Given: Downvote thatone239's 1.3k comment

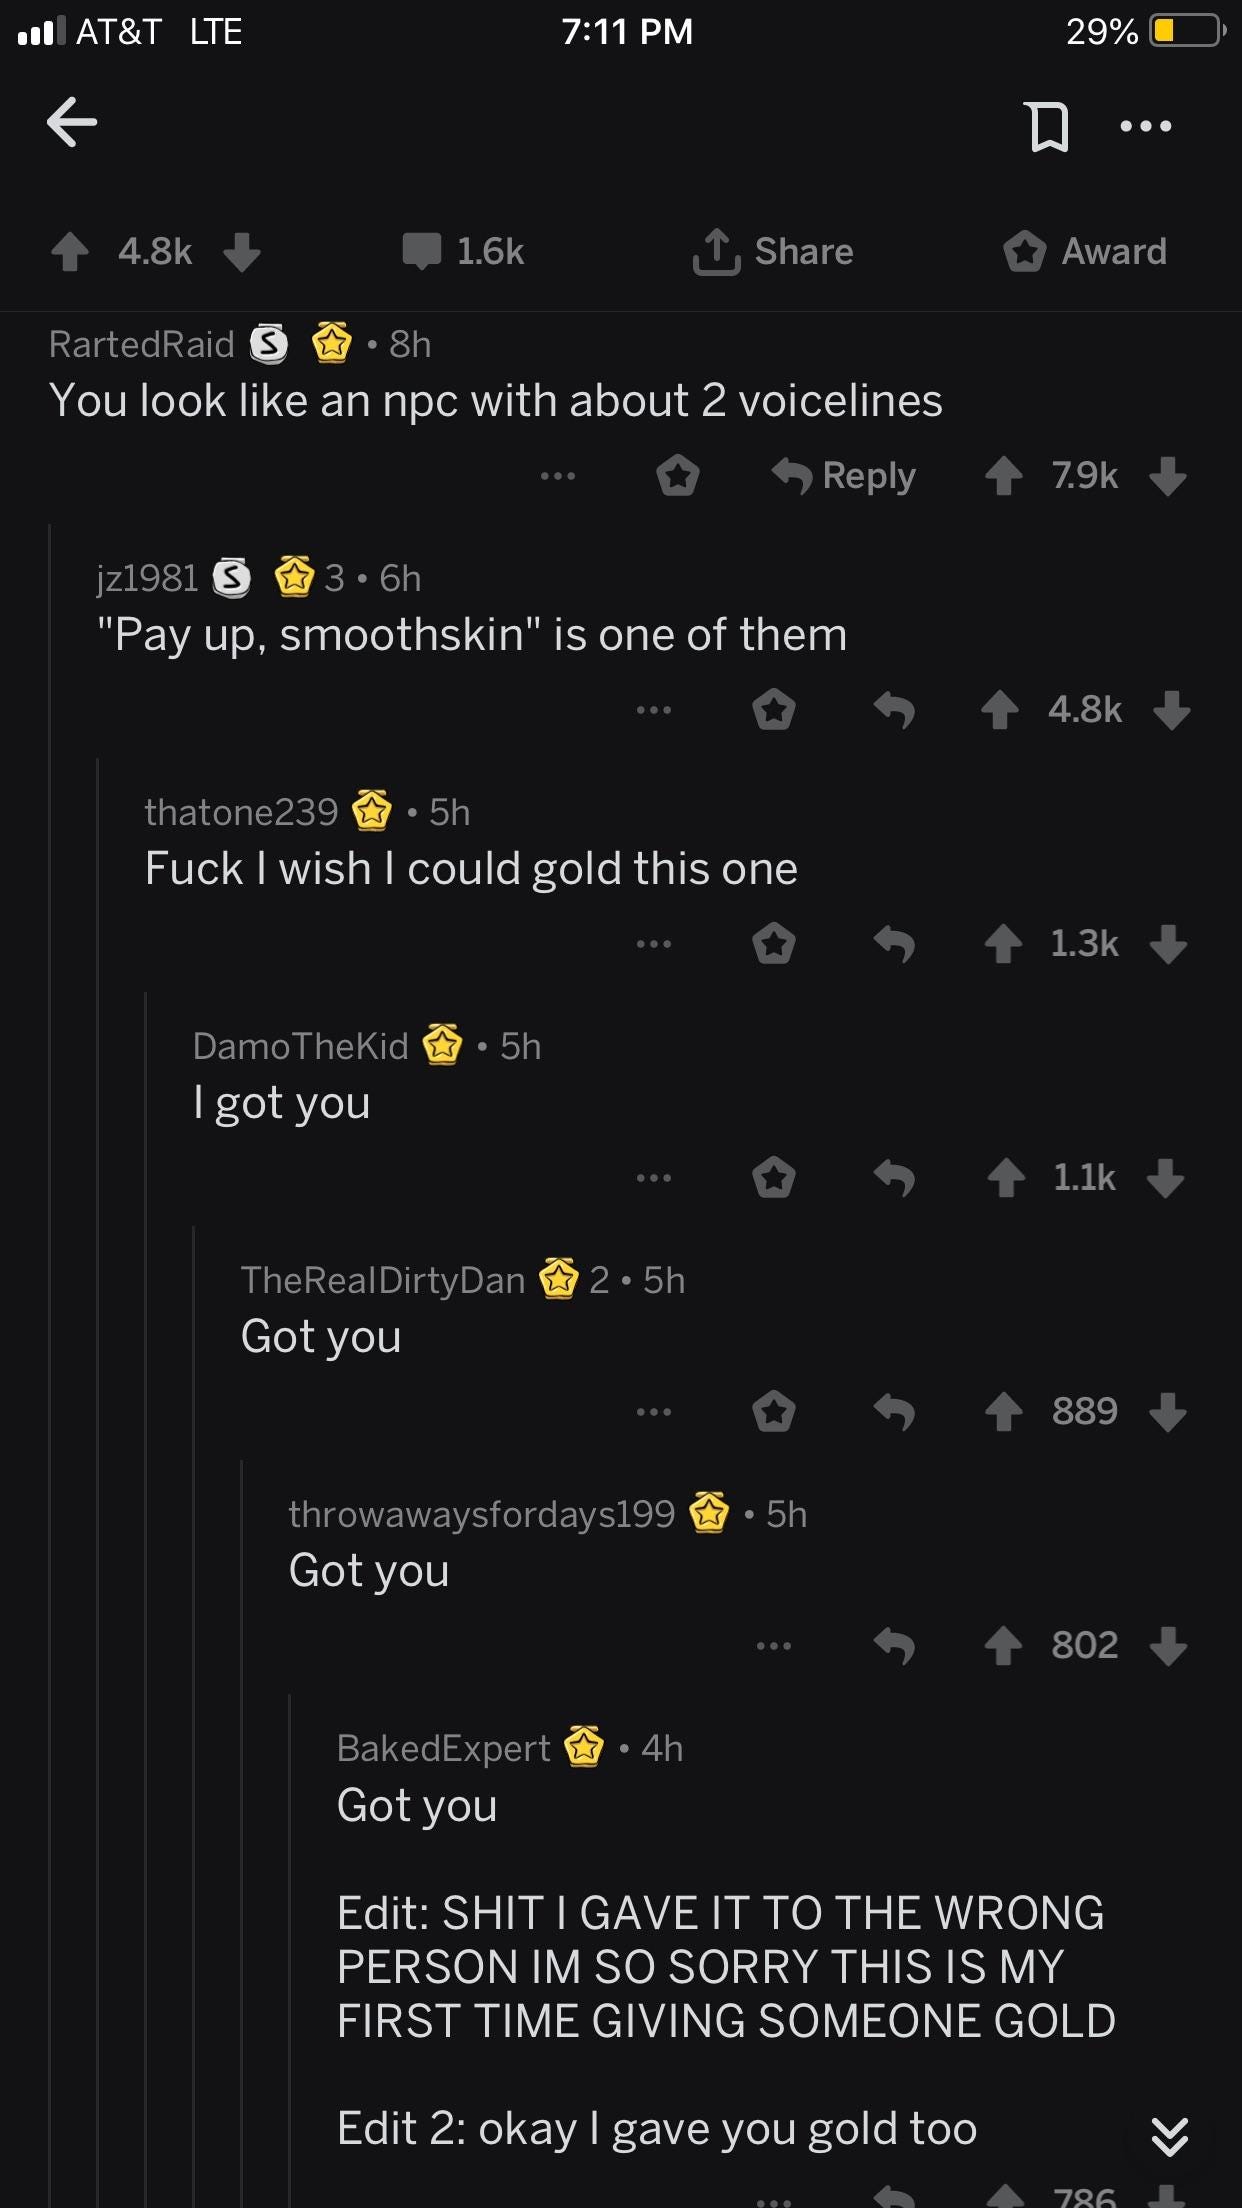Looking at the screenshot, I should pos(1168,944).
